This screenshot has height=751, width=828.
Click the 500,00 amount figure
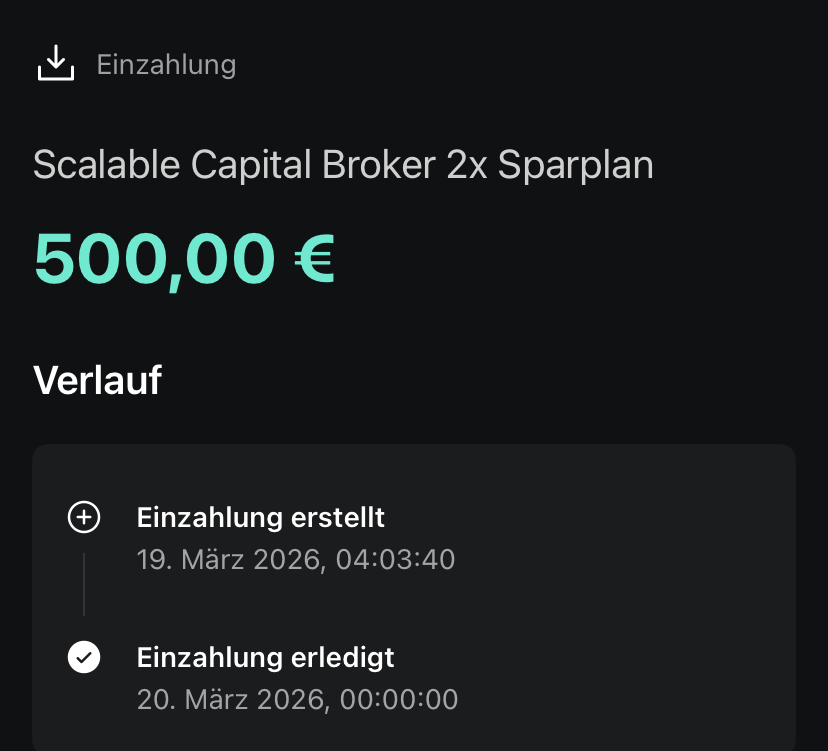(154, 258)
